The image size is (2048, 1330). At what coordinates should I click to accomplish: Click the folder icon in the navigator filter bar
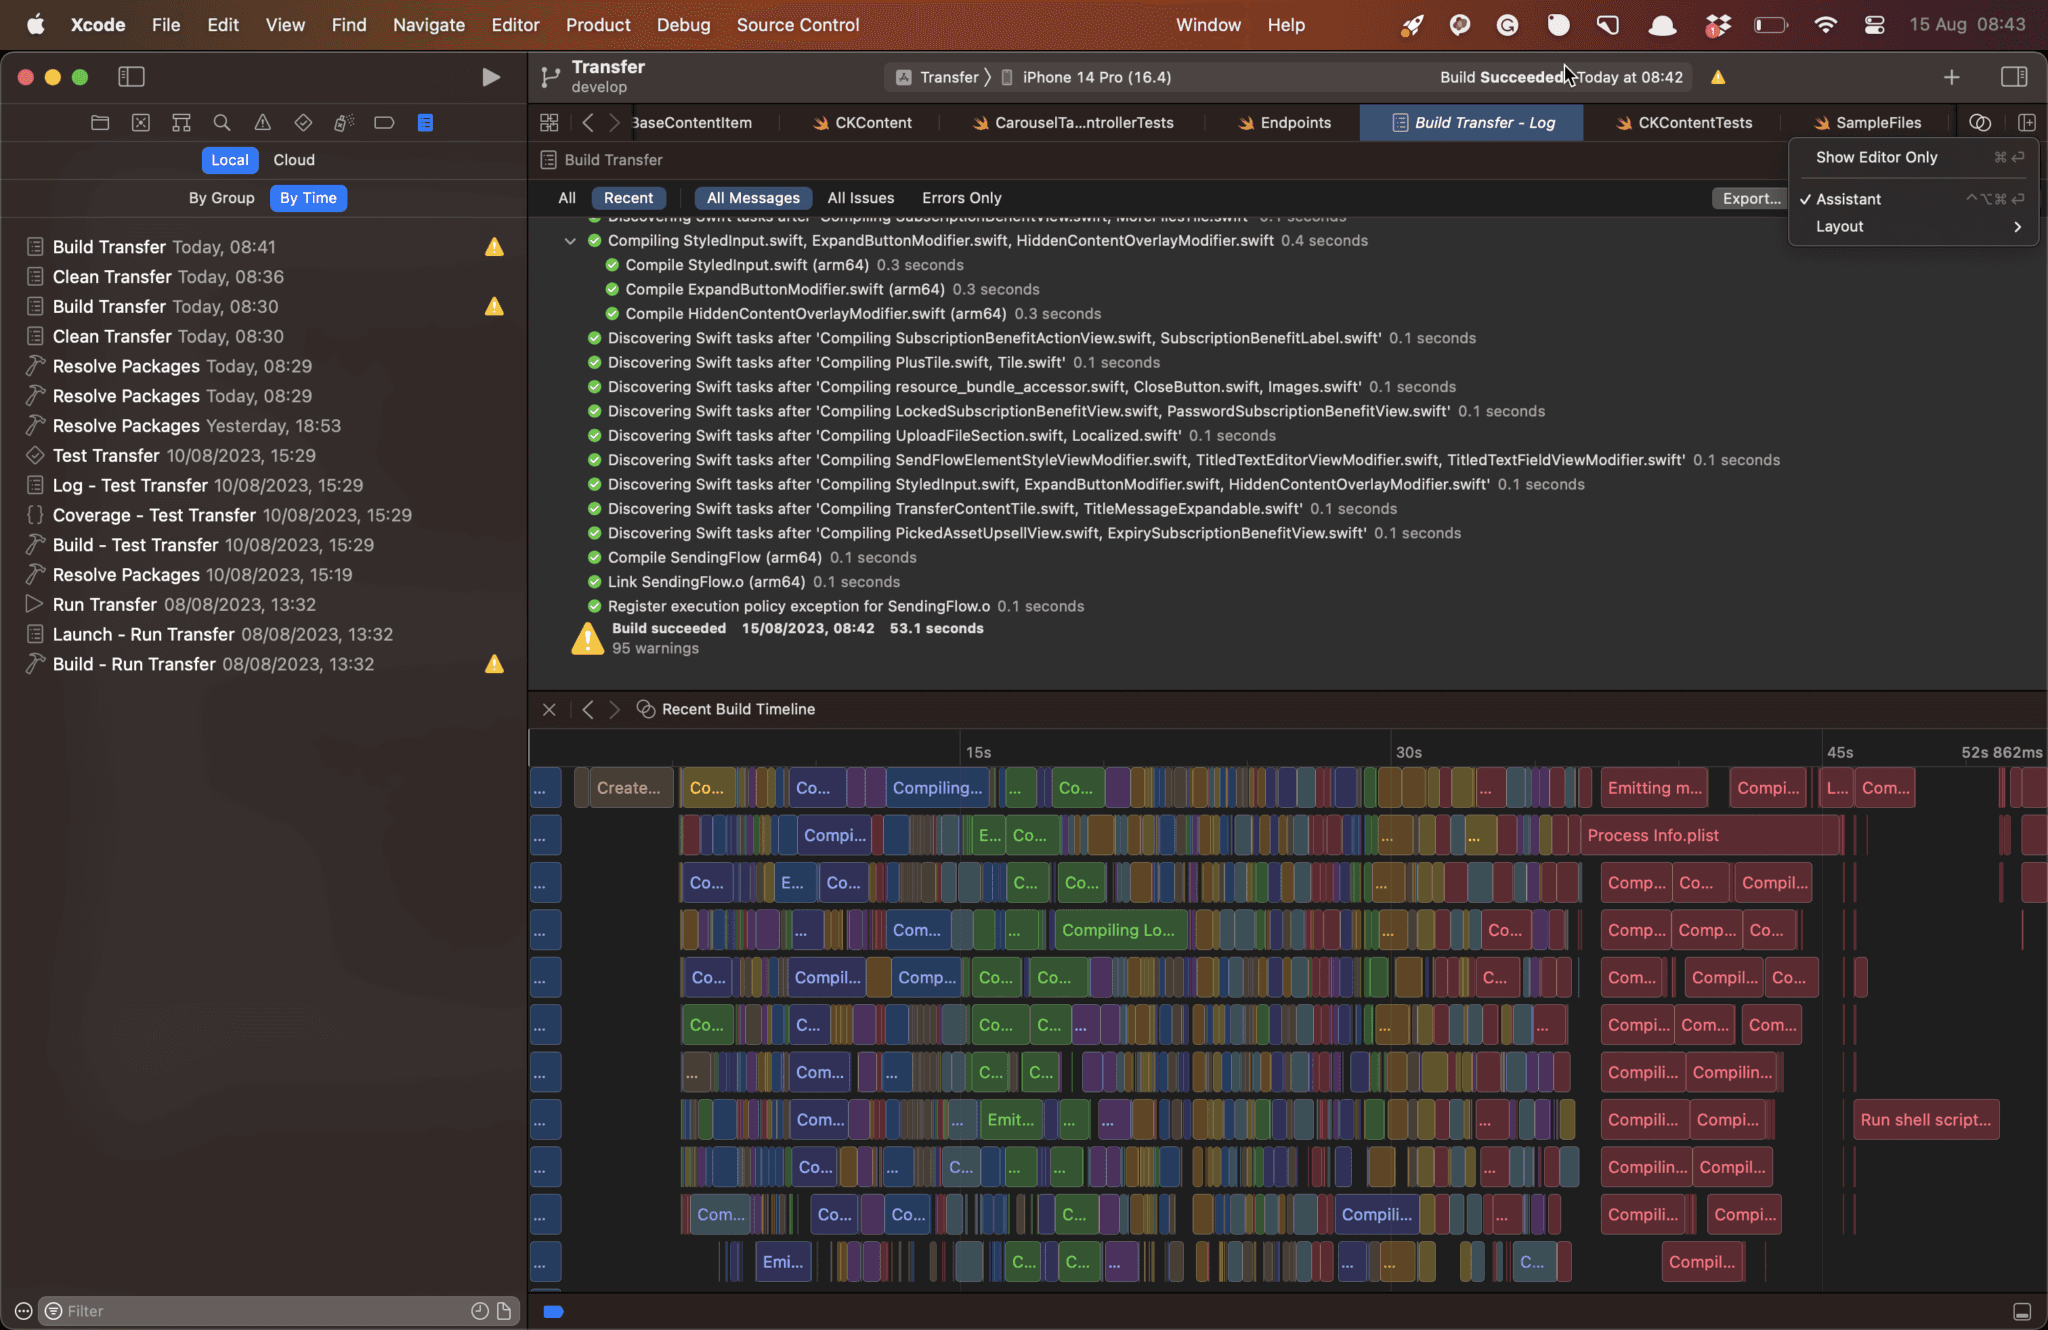click(99, 122)
